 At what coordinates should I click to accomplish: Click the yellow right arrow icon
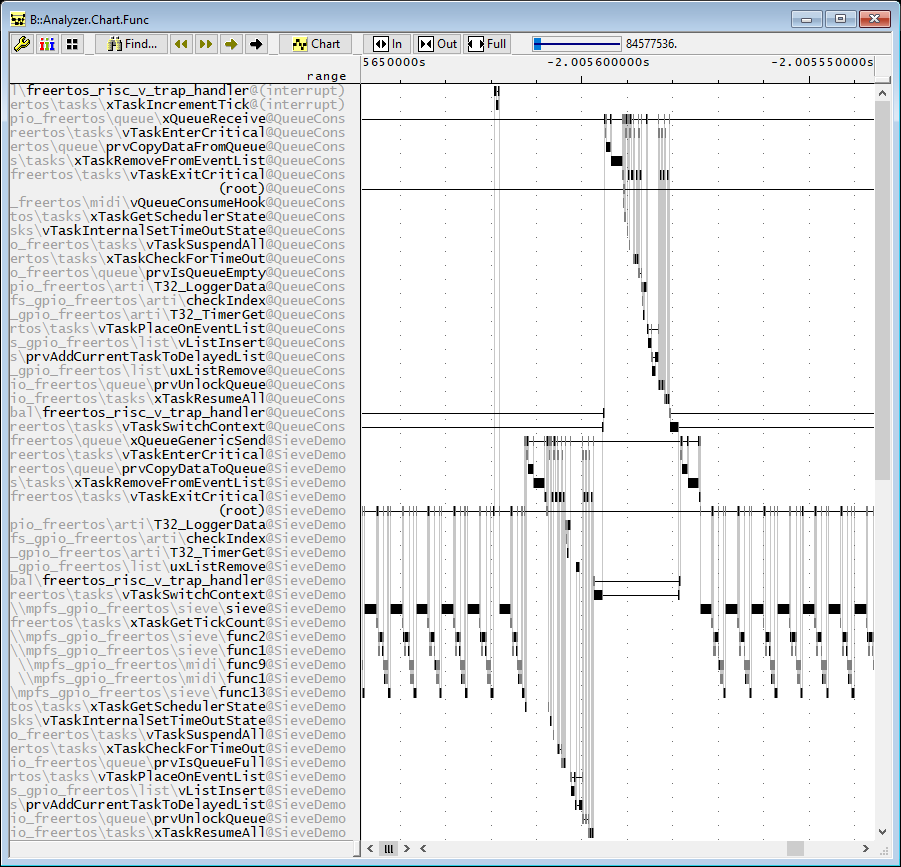tap(231, 44)
